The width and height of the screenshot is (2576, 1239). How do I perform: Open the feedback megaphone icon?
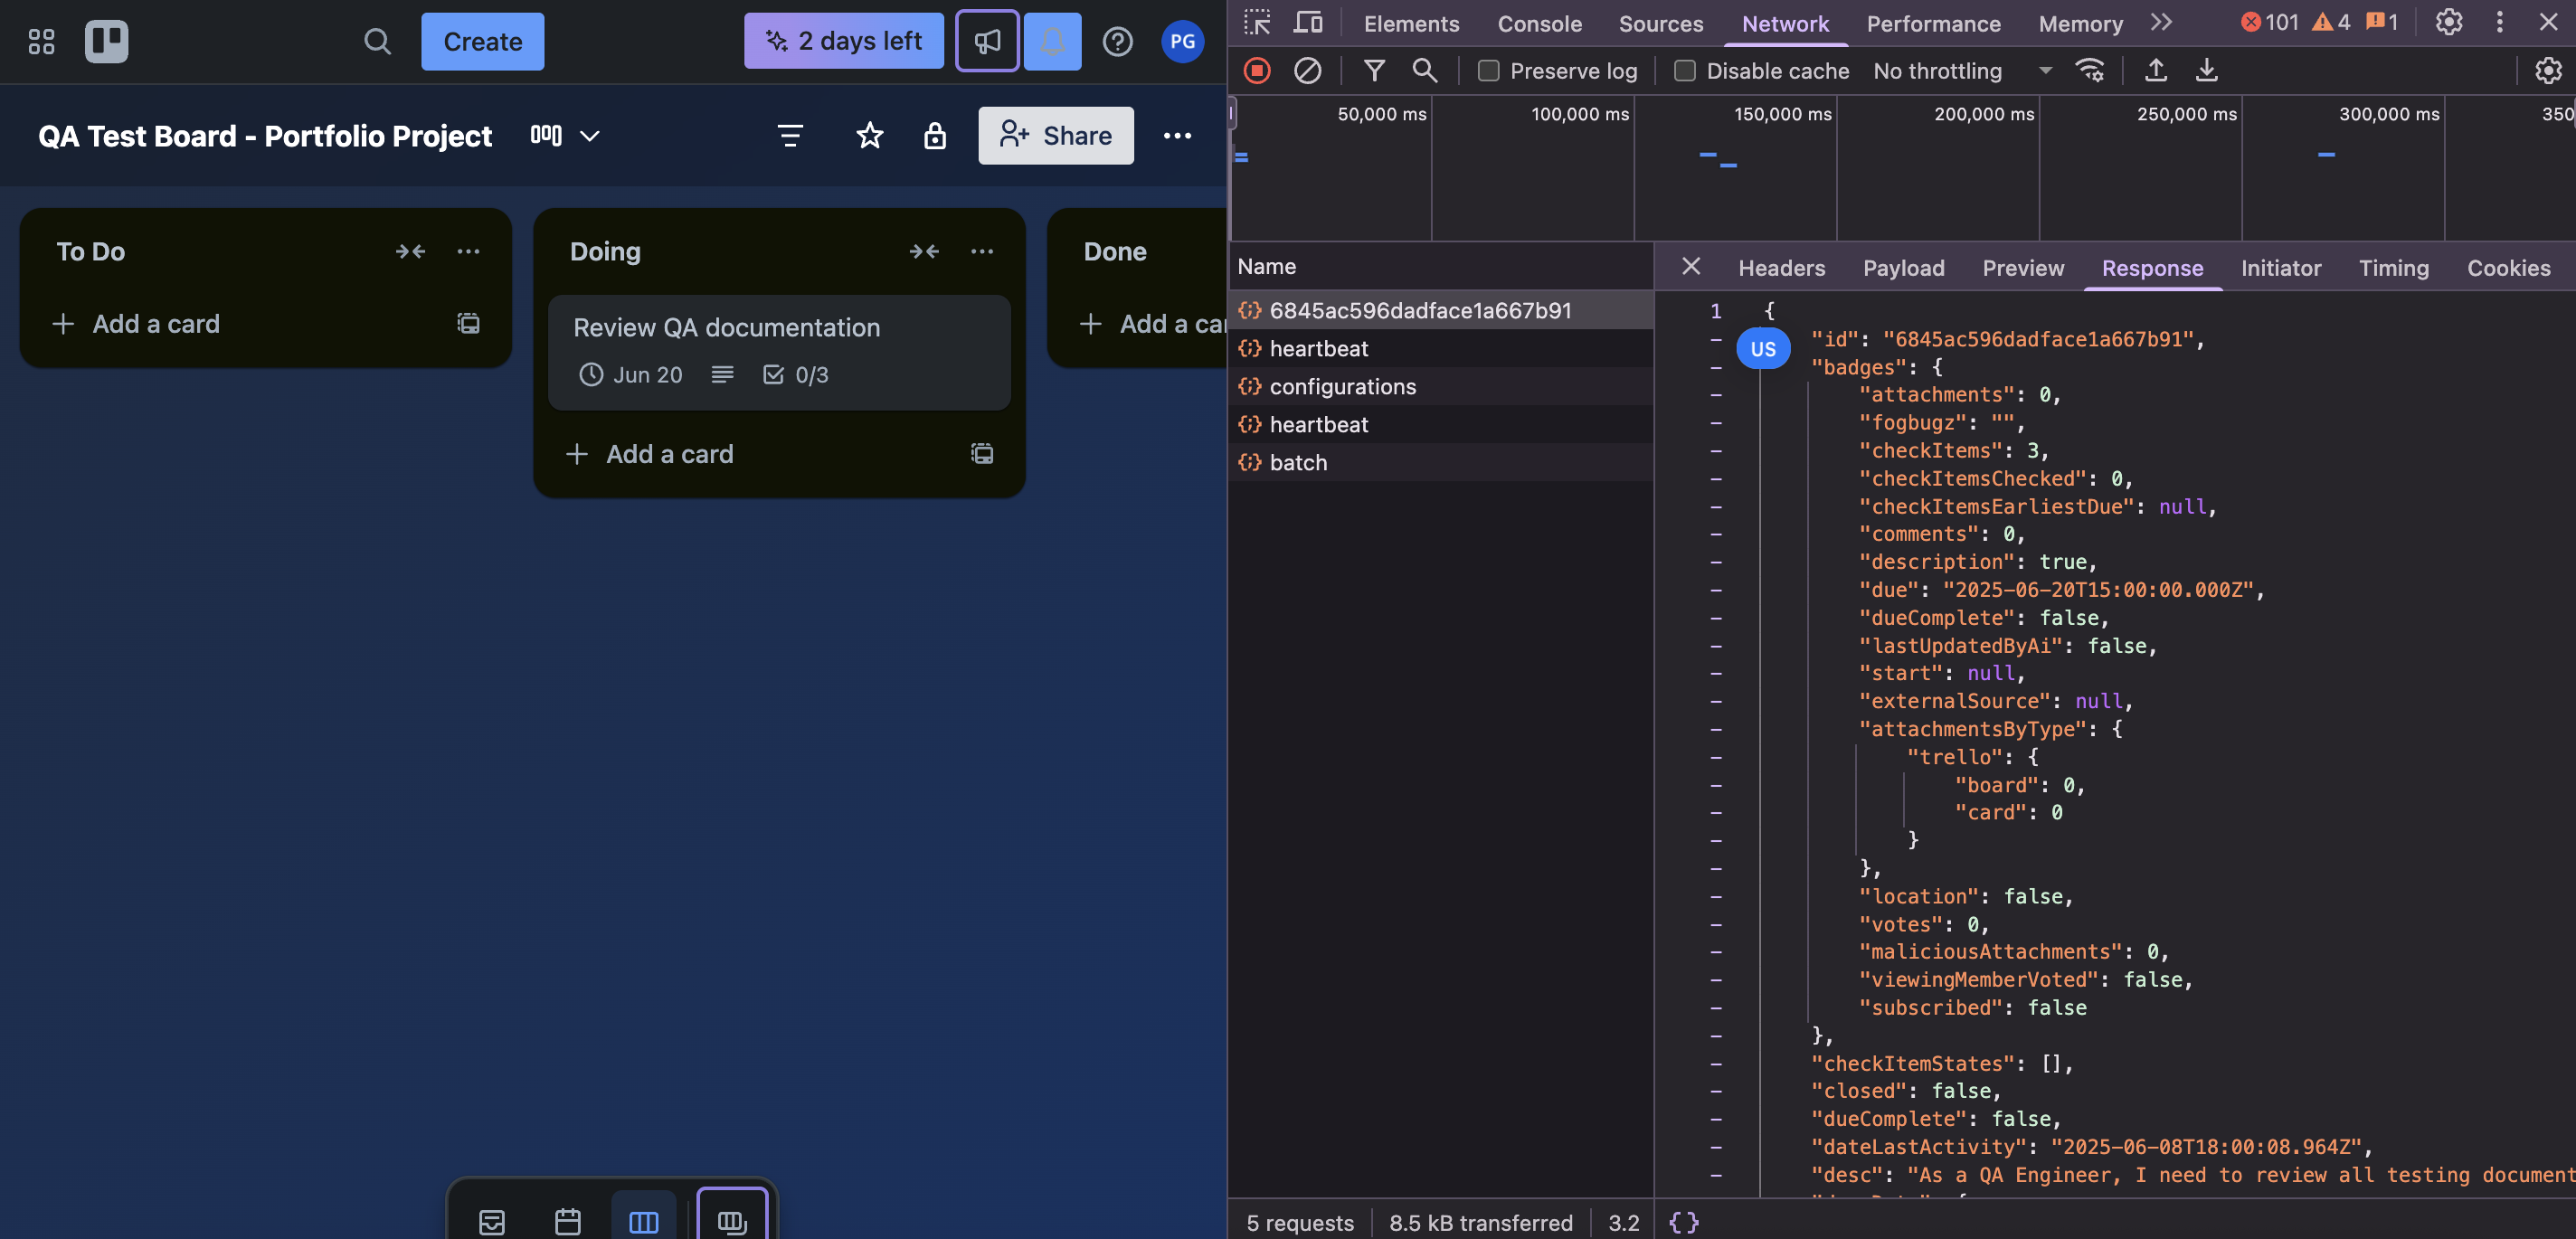pyautogui.click(x=986, y=41)
